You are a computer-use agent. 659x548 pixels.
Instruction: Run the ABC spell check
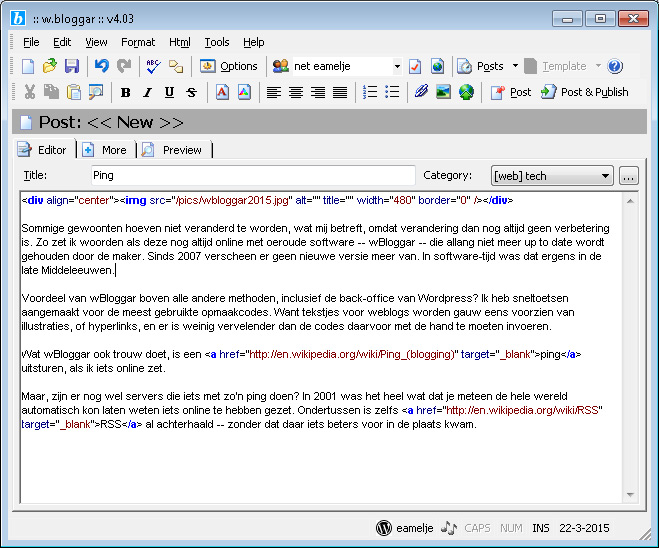(153, 66)
